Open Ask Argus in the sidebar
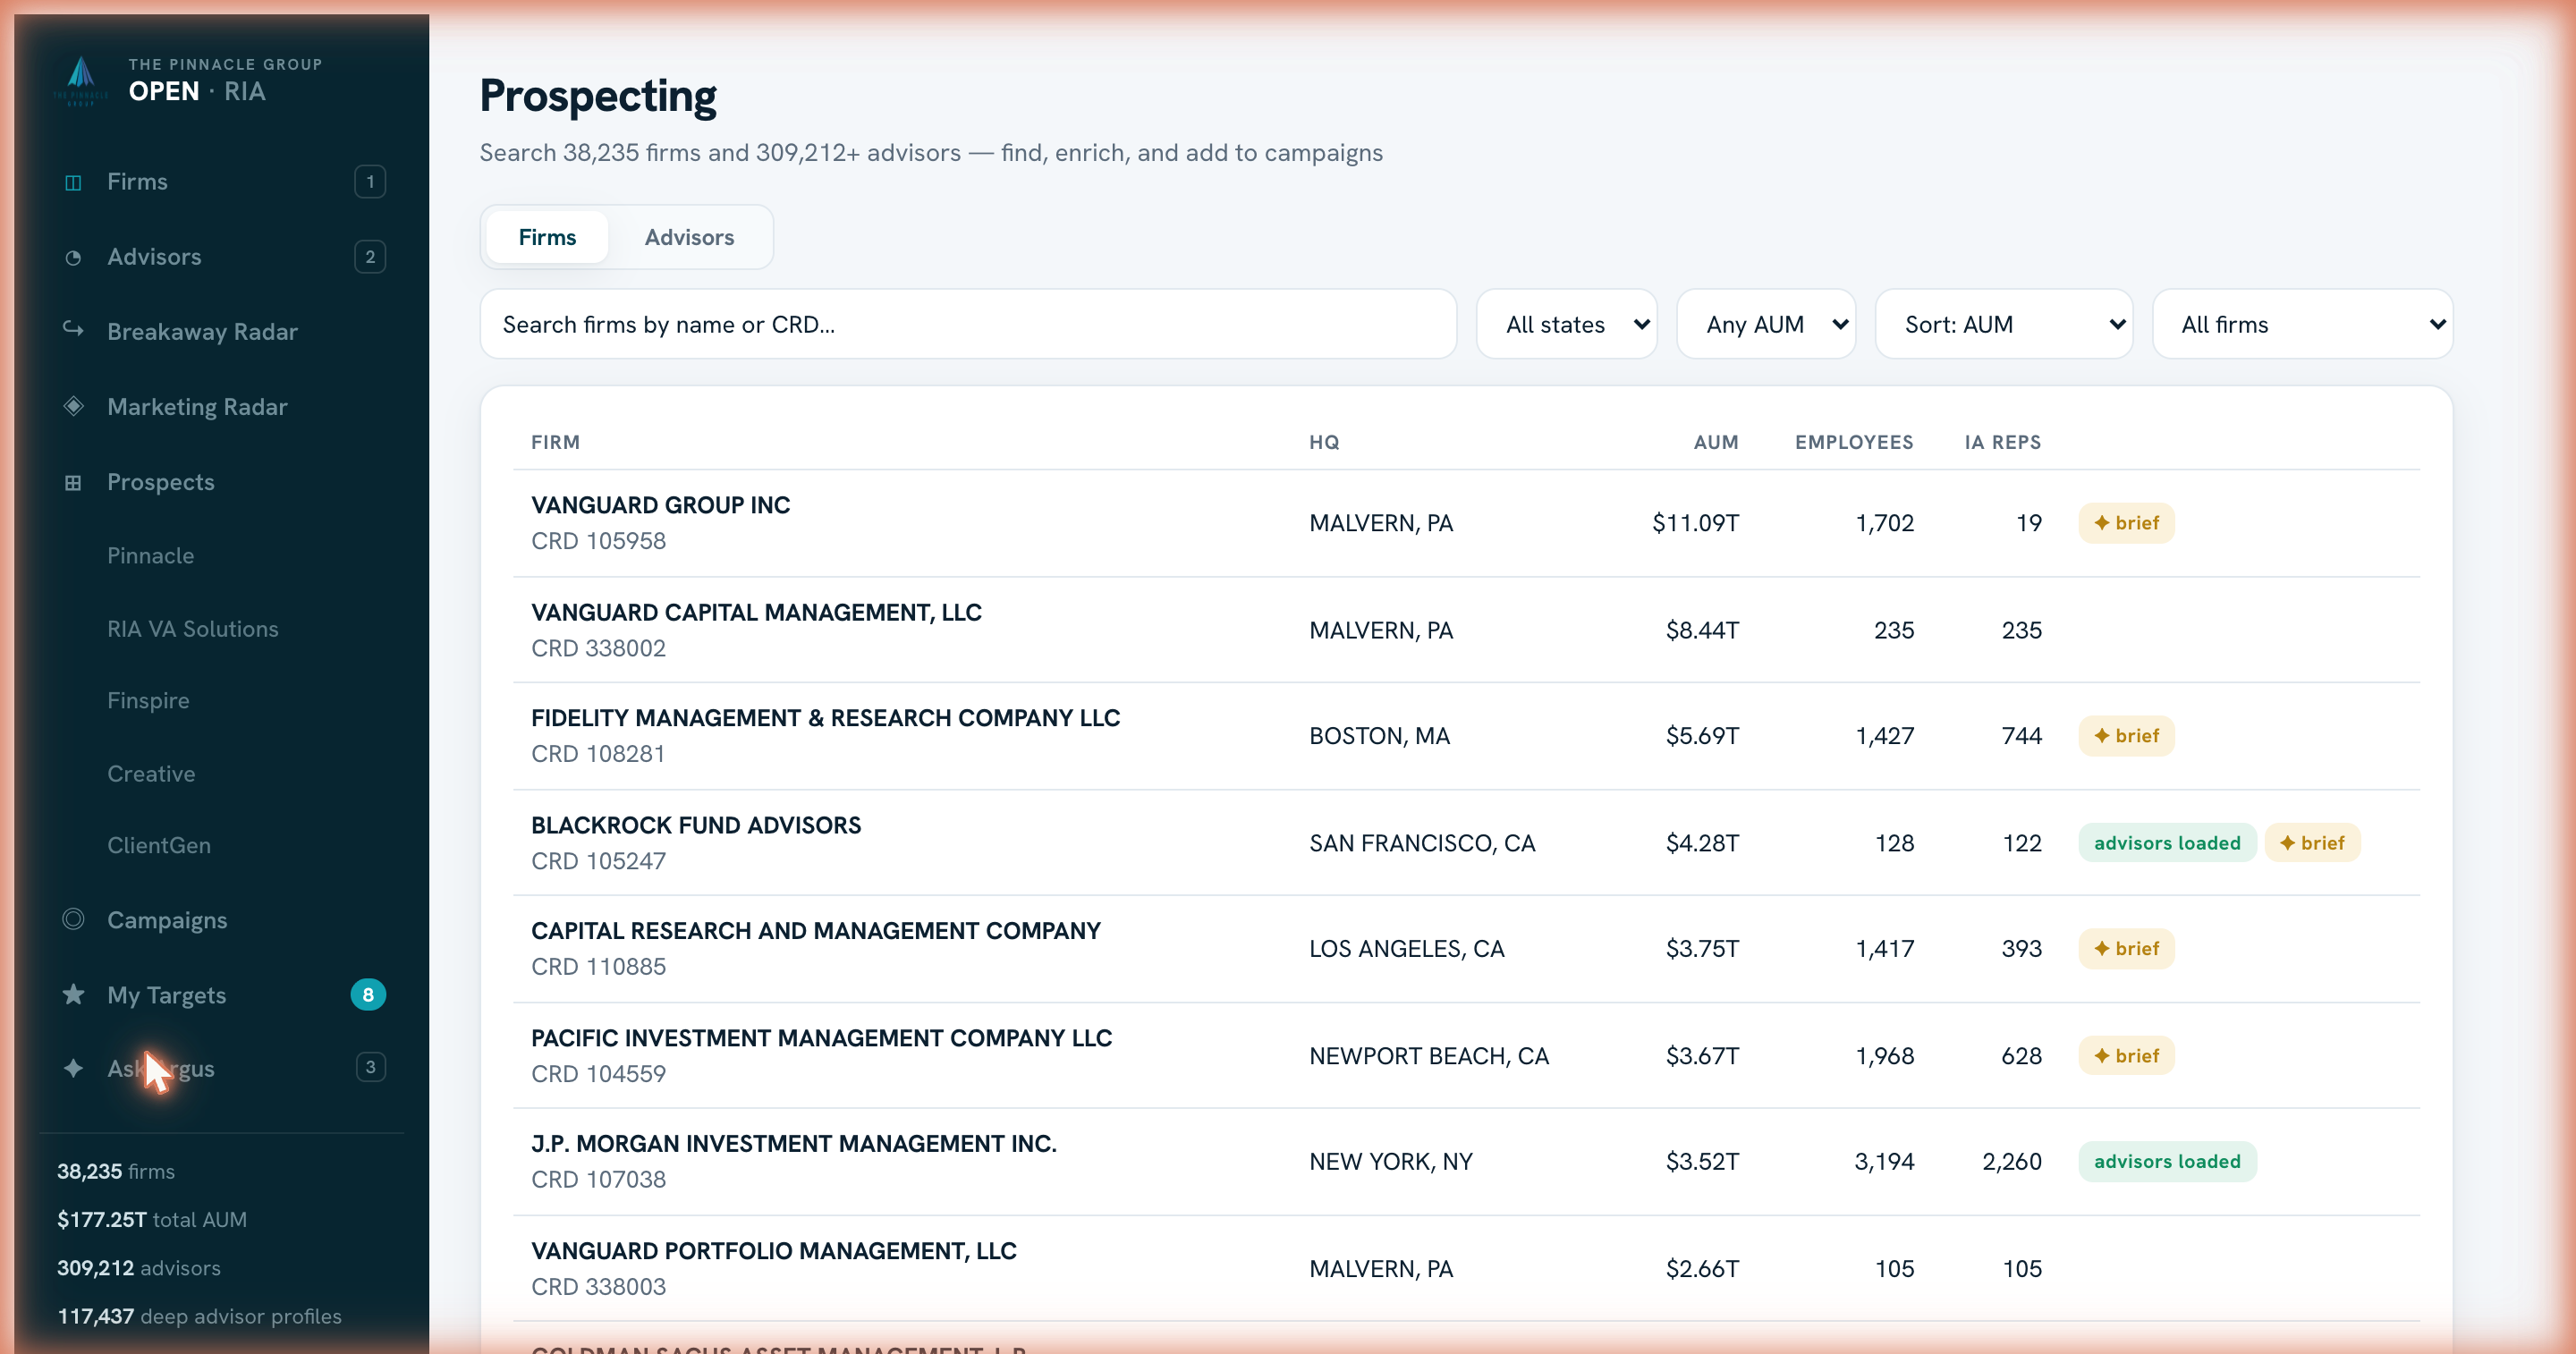This screenshot has height=1354, width=2576. point(222,1068)
